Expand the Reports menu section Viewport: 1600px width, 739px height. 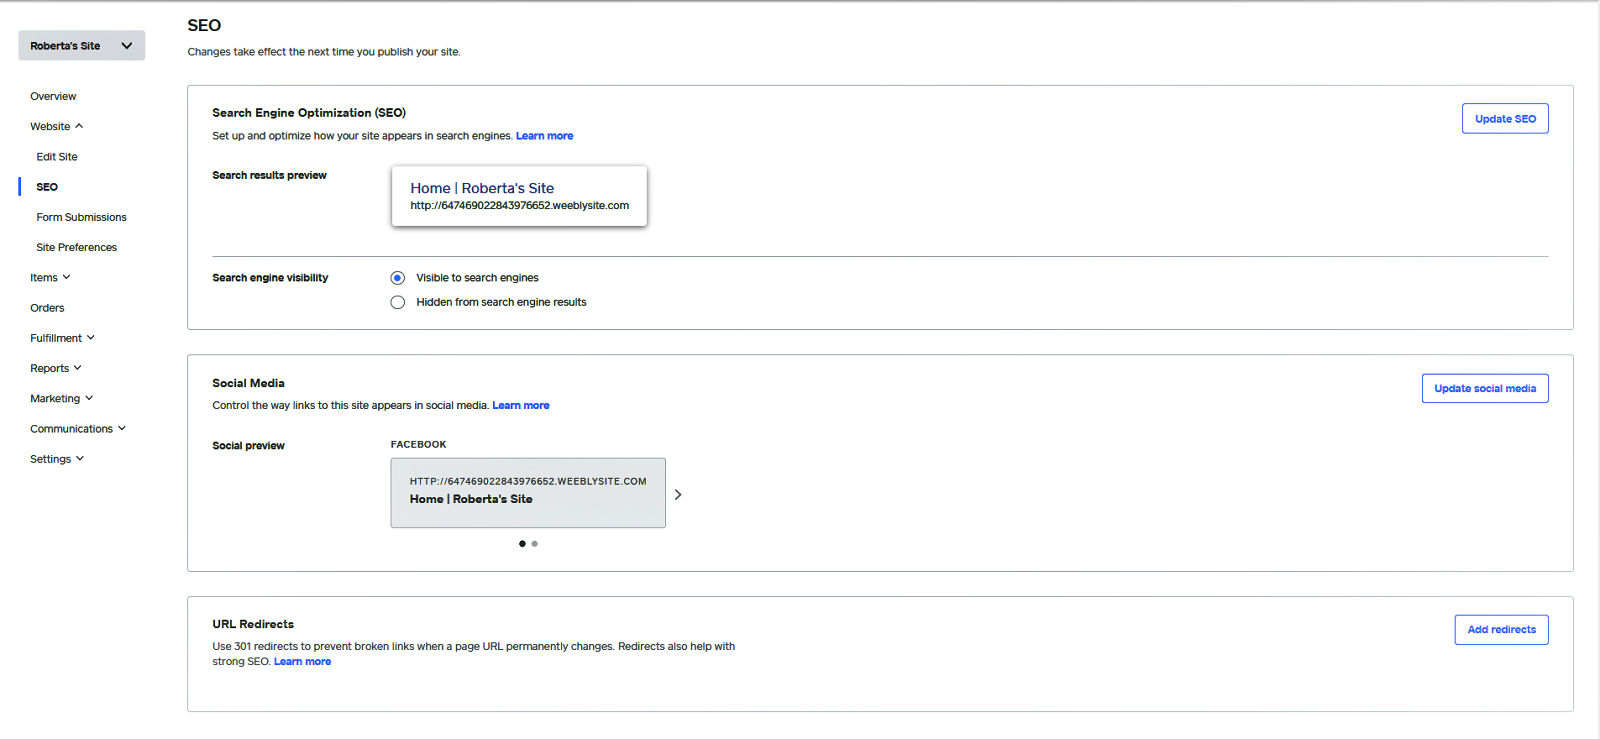click(x=56, y=368)
